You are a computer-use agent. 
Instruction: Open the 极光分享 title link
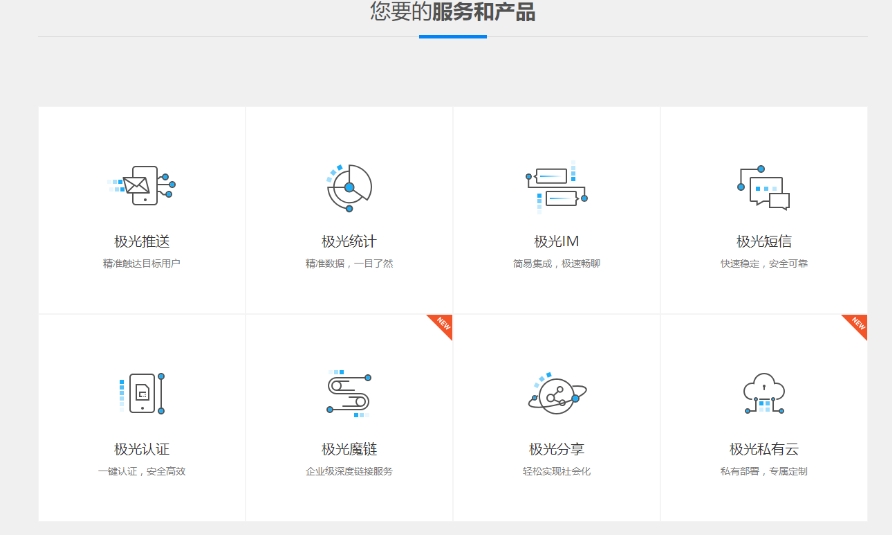tap(556, 449)
